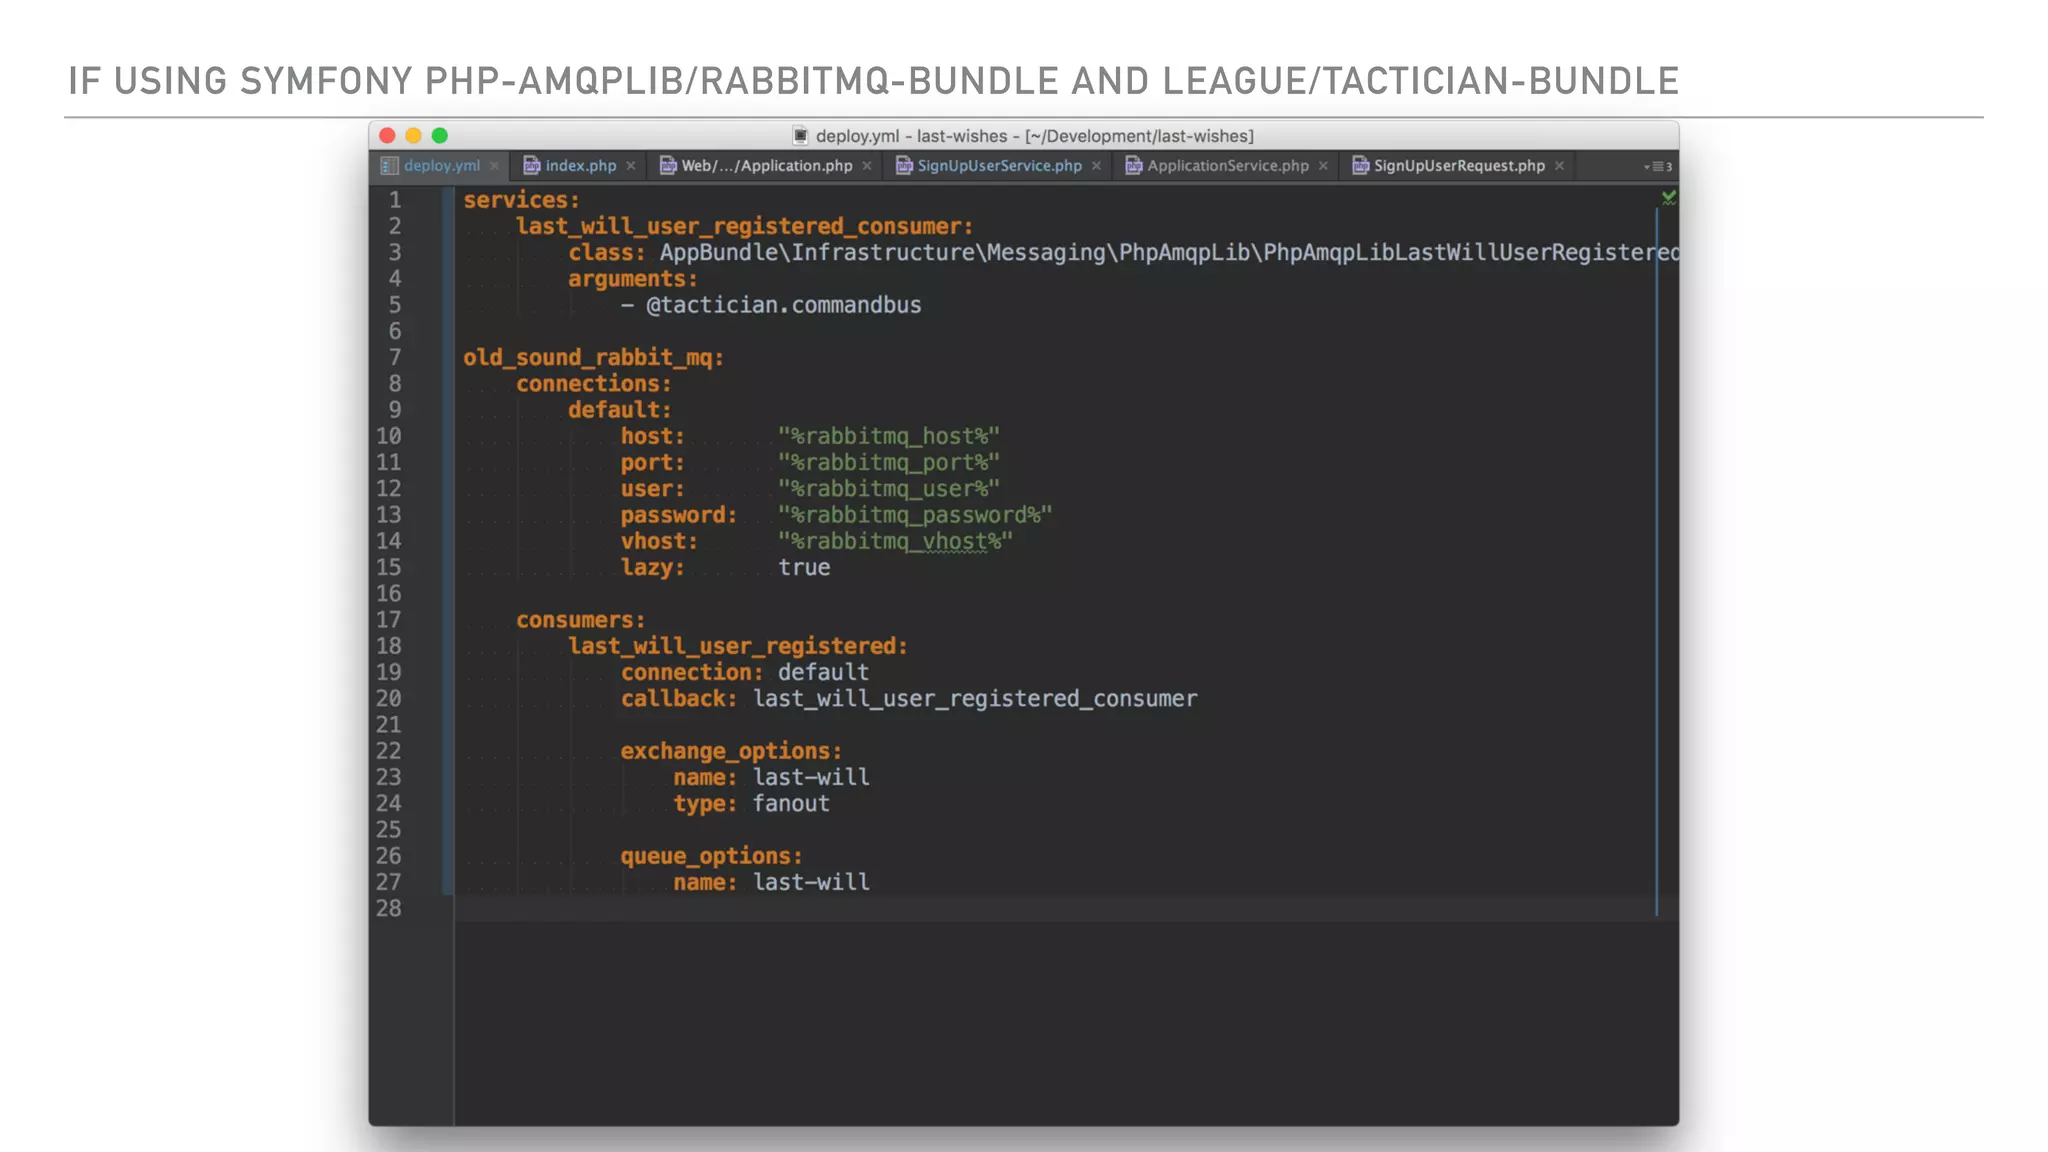This screenshot has height=1152, width=2048.
Task: Click the index.php PHP file icon
Action: click(x=532, y=166)
